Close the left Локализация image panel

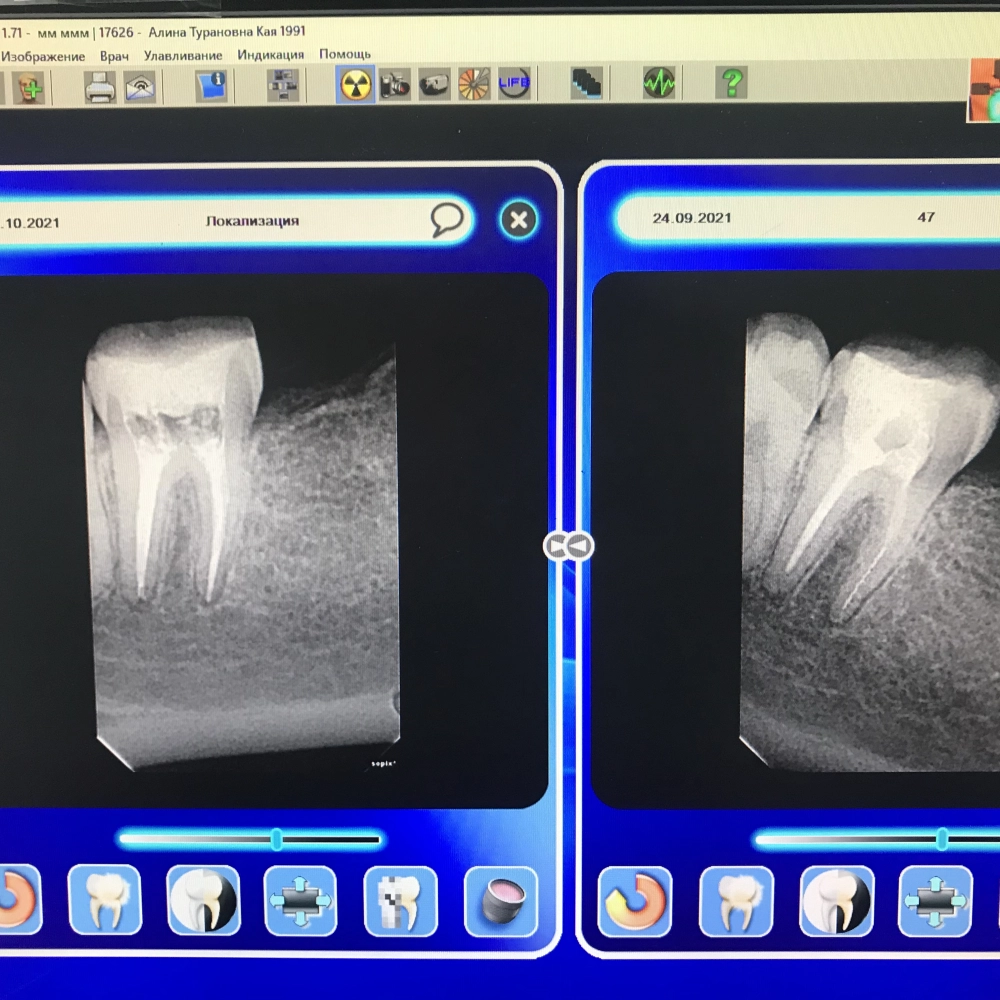pyautogui.click(x=518, y=220)
